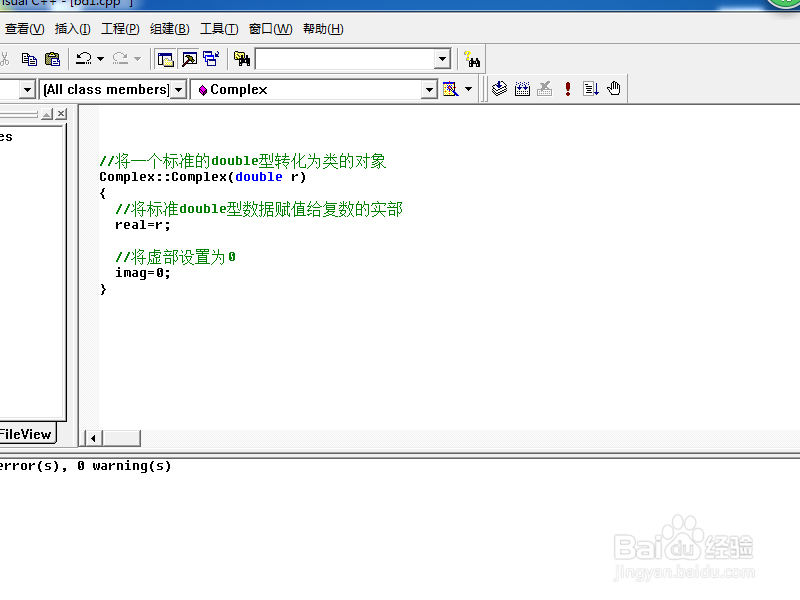
Task: Copy selection with the Copy icon
Action: (x=29, y=59)
